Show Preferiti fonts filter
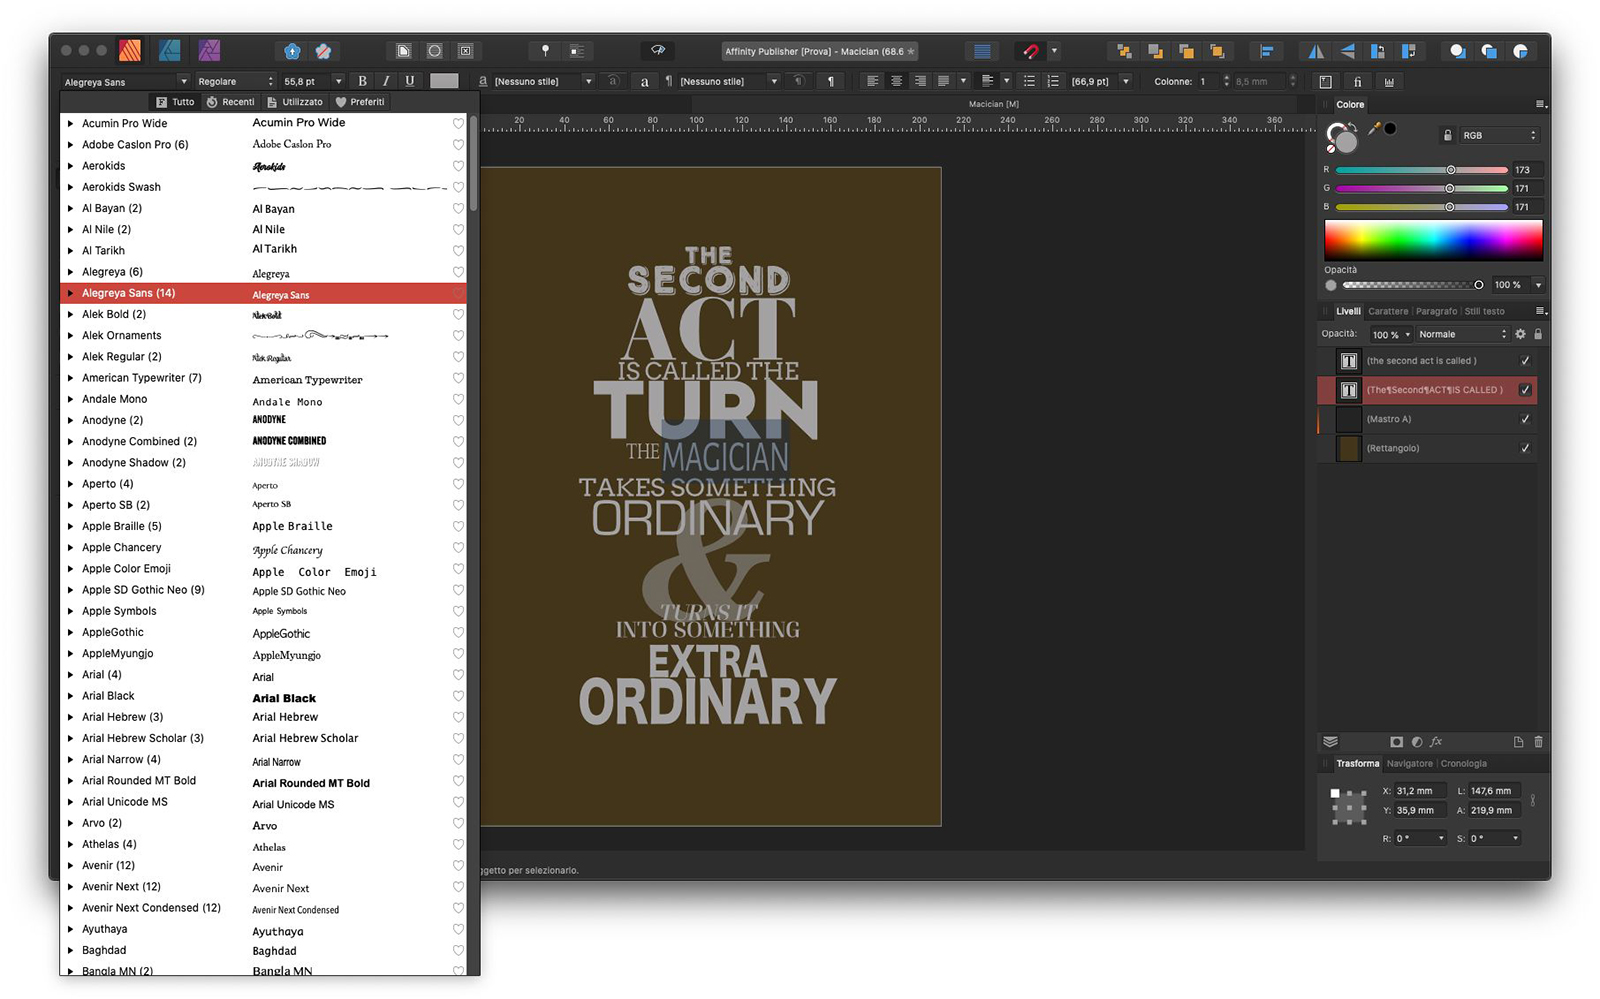This screenshot has width=1600, height=999. (360, 102)
